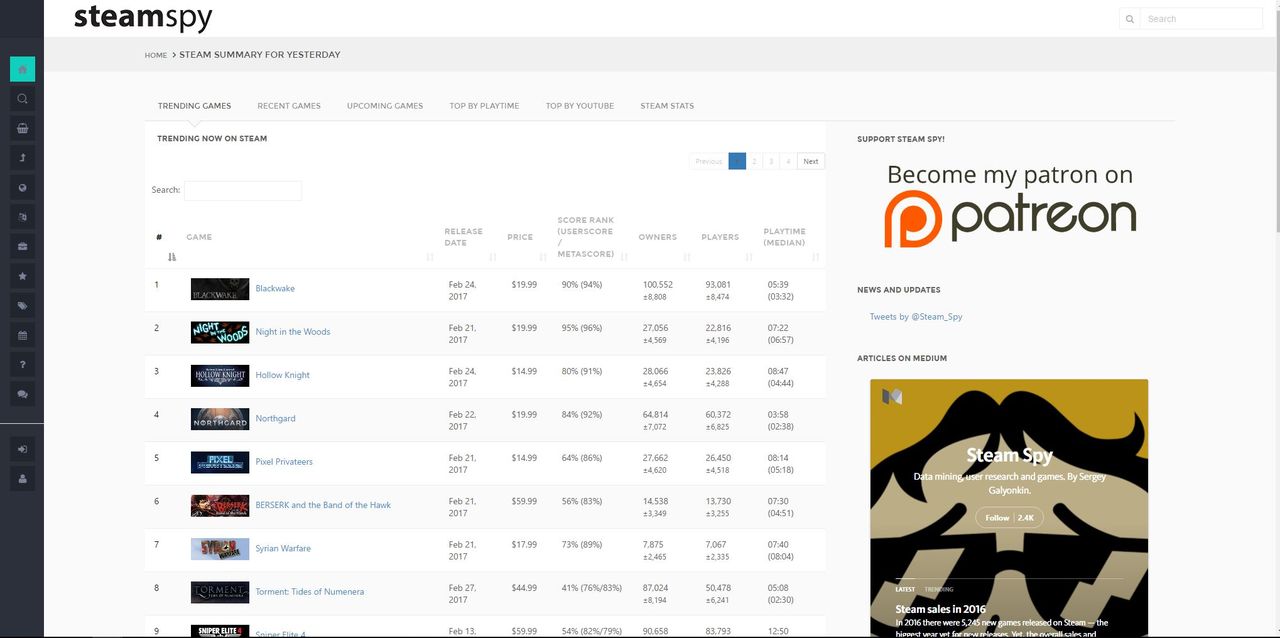Sort table by Owners column

pos(663,238)
